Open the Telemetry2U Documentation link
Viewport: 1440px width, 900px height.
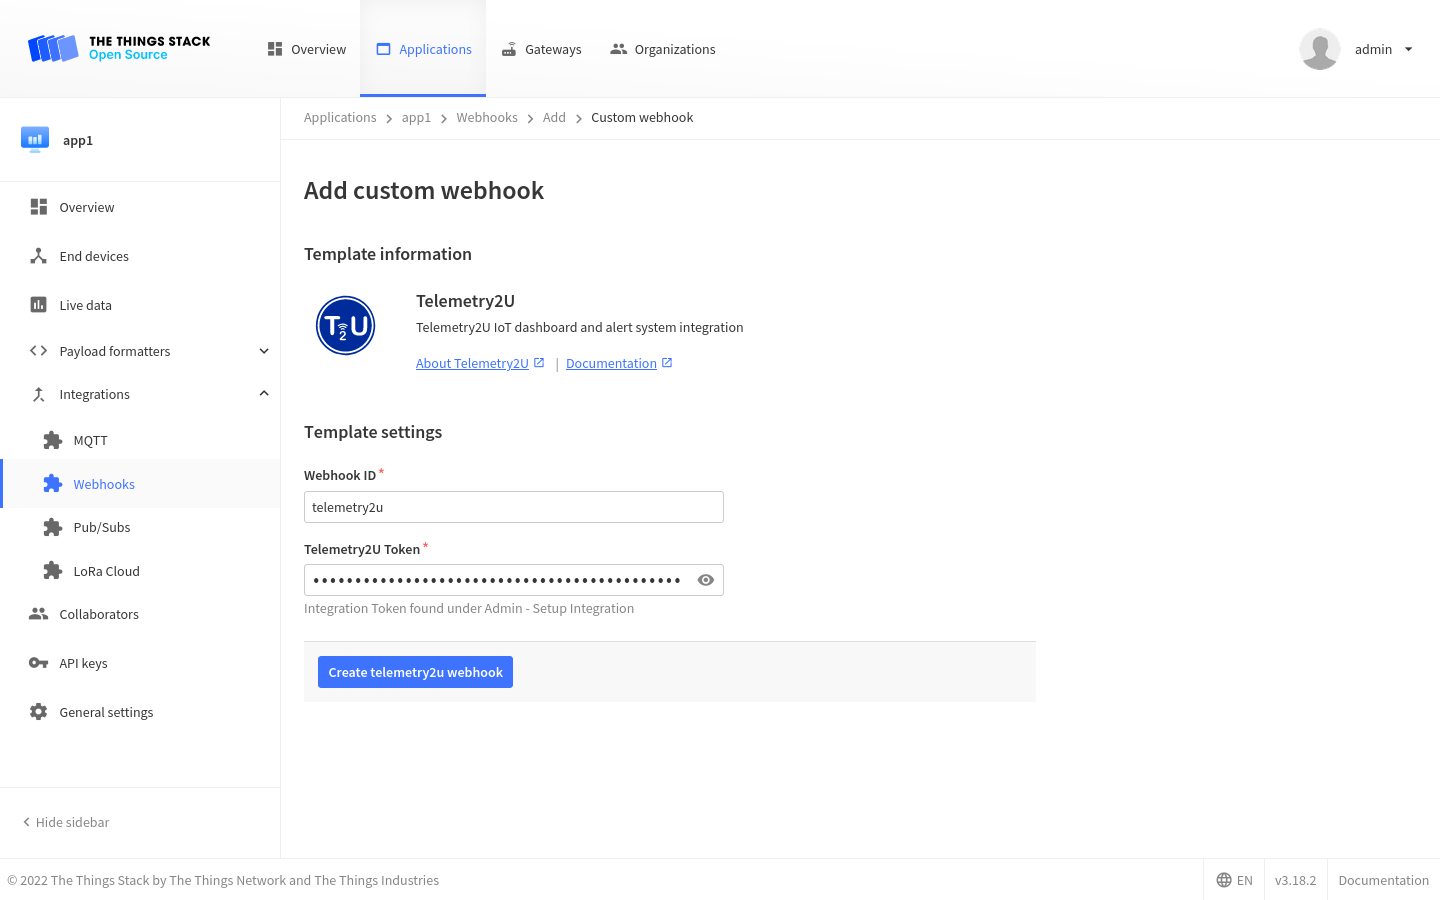click(x=611, y=363)
